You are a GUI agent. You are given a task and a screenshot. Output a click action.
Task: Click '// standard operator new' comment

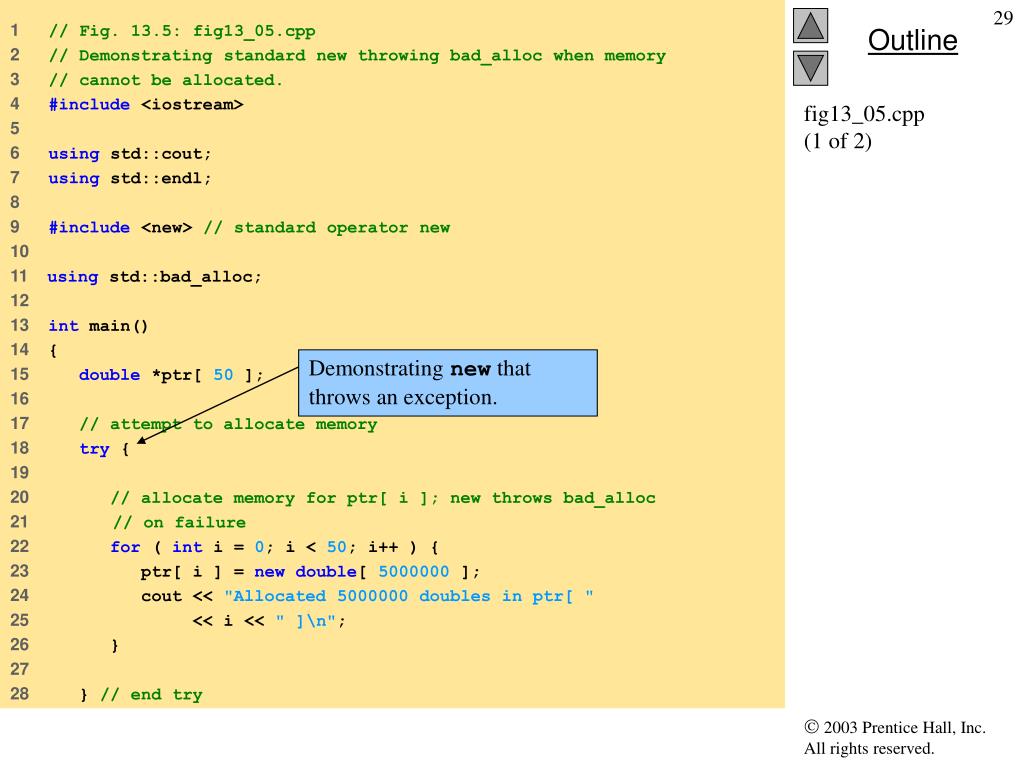(x=327, y=227)
